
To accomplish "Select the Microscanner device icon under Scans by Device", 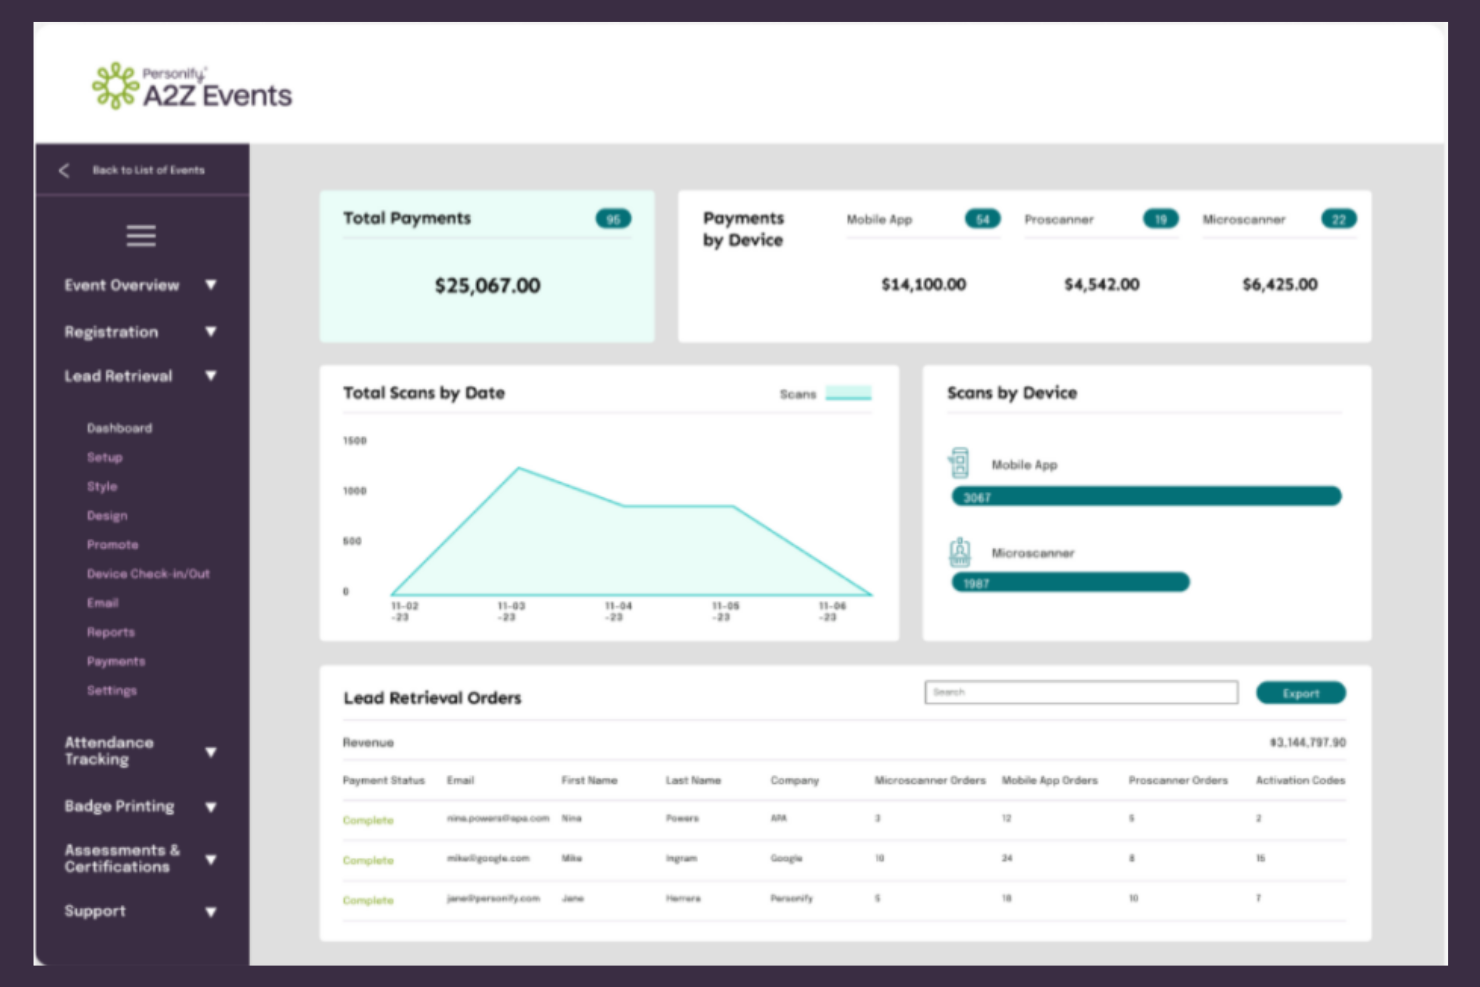I will 959,551.
